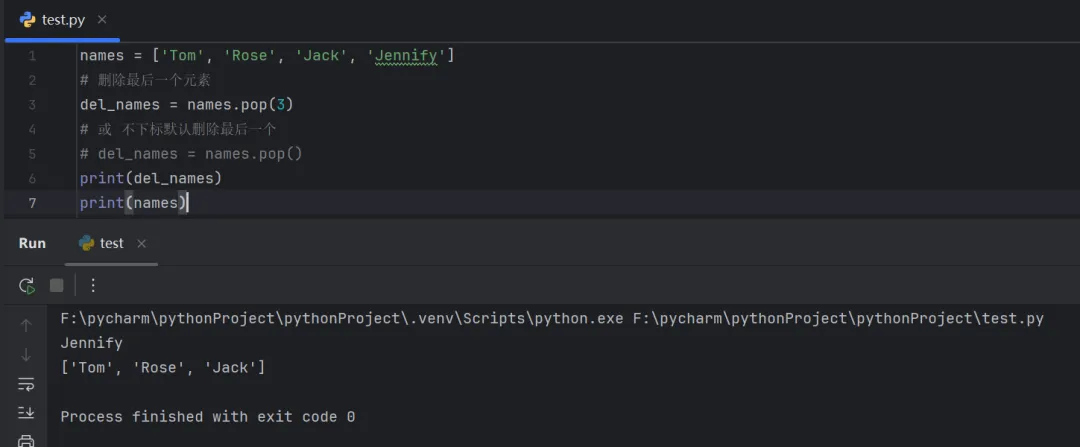Rerun the test script
1080x447 pixels.
coord(27,285)
